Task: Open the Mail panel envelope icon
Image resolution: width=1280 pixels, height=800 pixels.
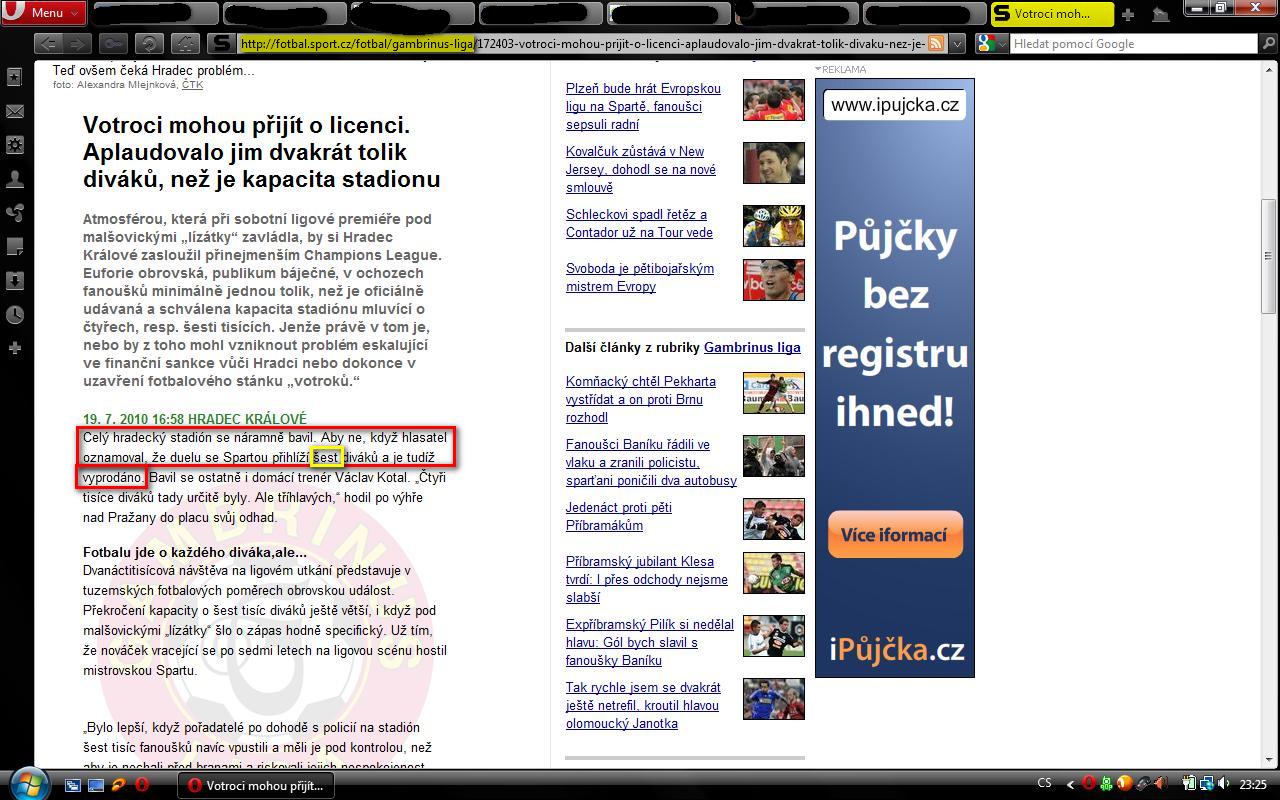Action: pos(15,111)
